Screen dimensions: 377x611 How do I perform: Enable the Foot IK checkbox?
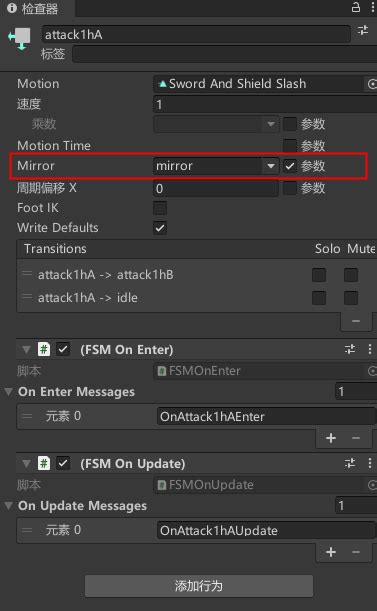(x=160, y=208)
